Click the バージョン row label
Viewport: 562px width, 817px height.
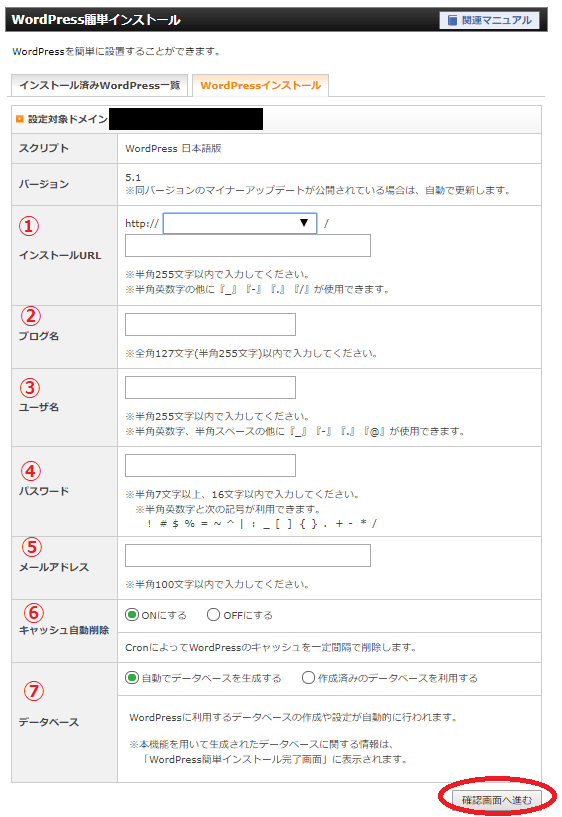point(44,184)
